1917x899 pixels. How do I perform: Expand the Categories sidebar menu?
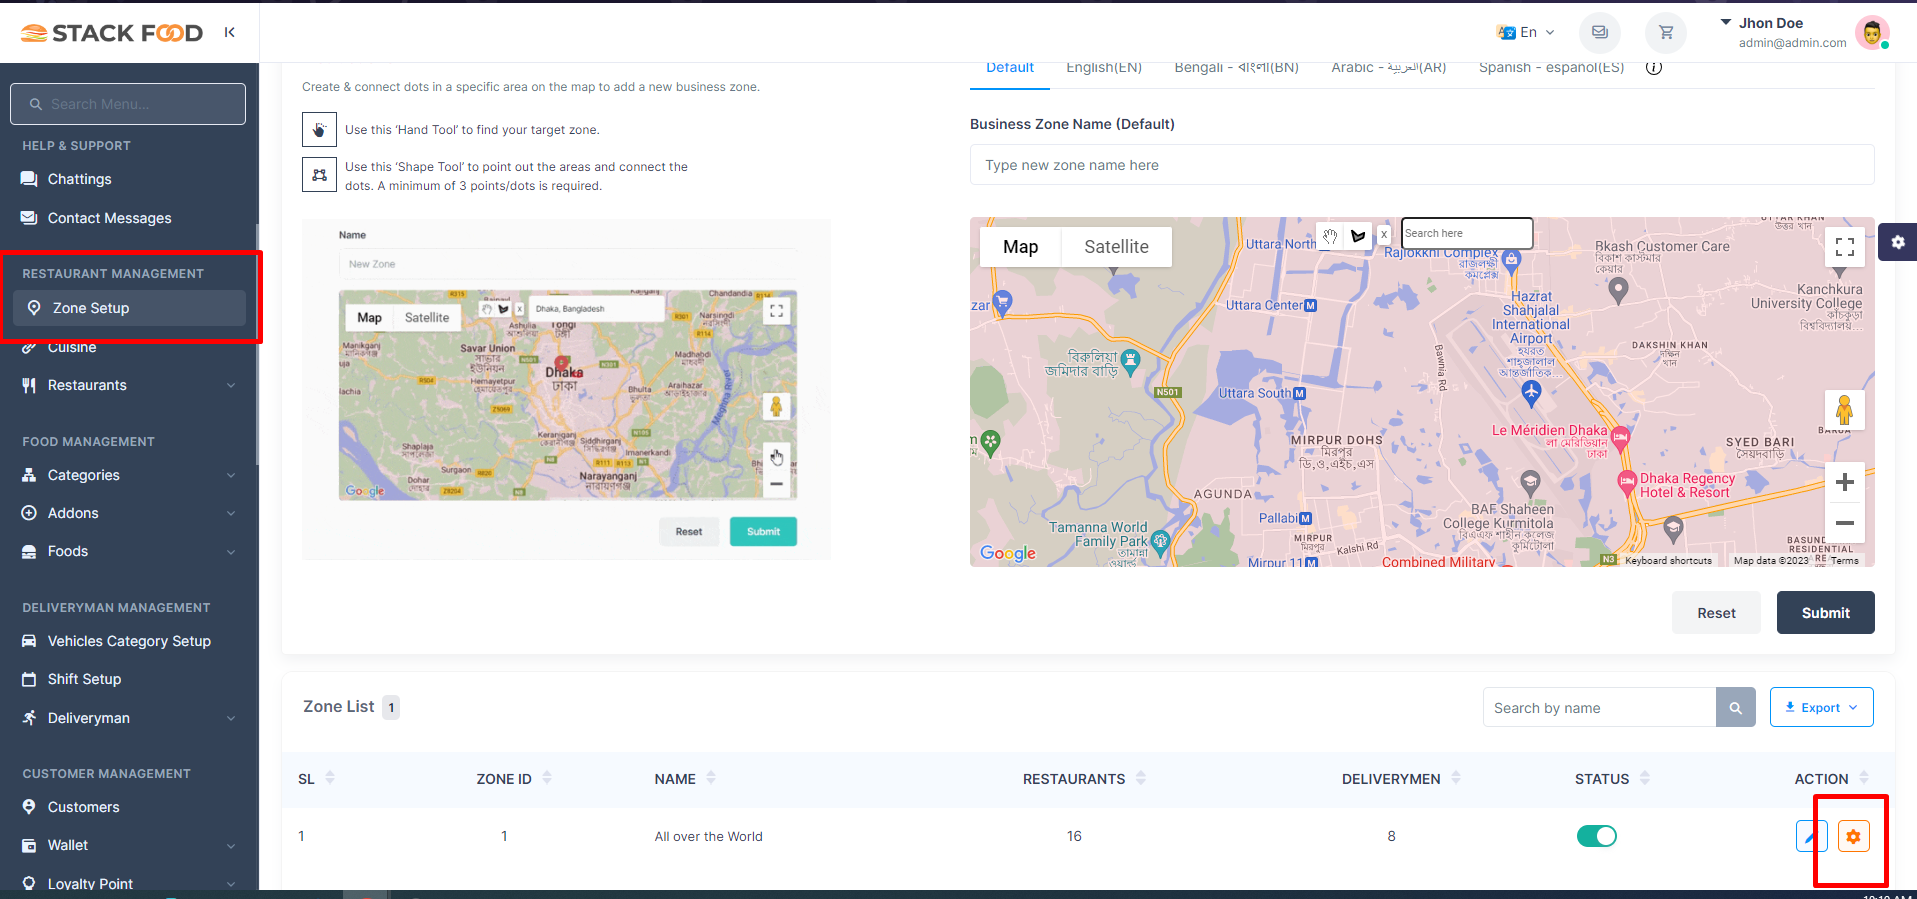click(x=129, y=475)
